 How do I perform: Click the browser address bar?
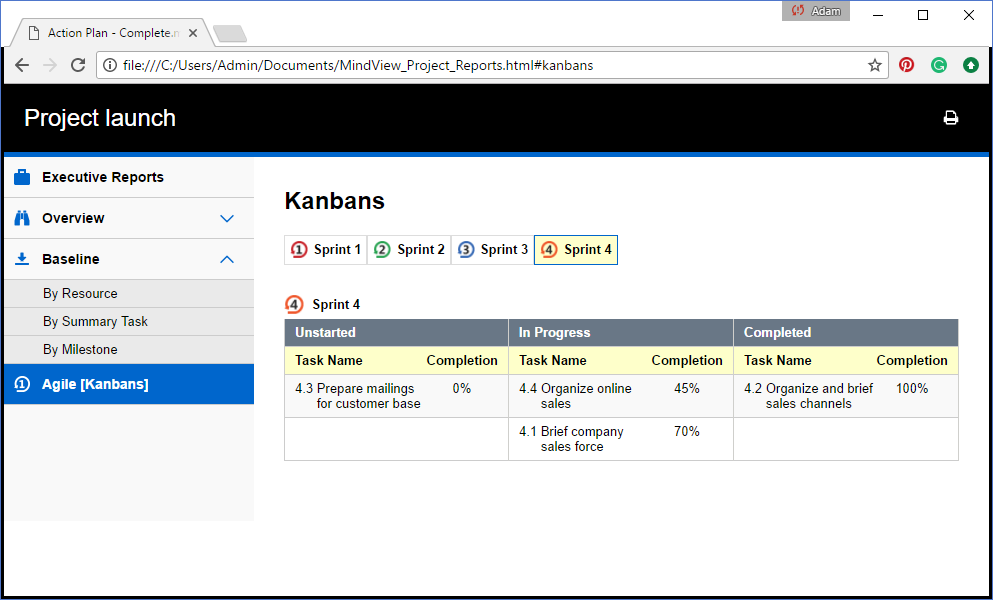480,65
